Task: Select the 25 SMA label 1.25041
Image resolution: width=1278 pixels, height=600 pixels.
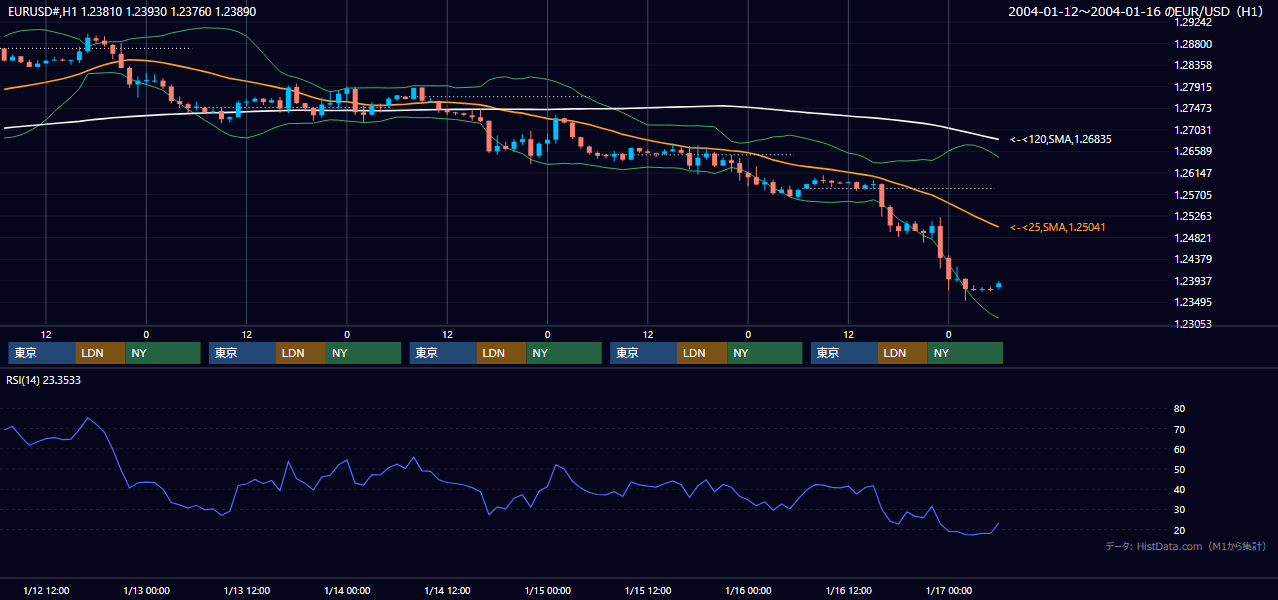Action: coord(1058,227)
